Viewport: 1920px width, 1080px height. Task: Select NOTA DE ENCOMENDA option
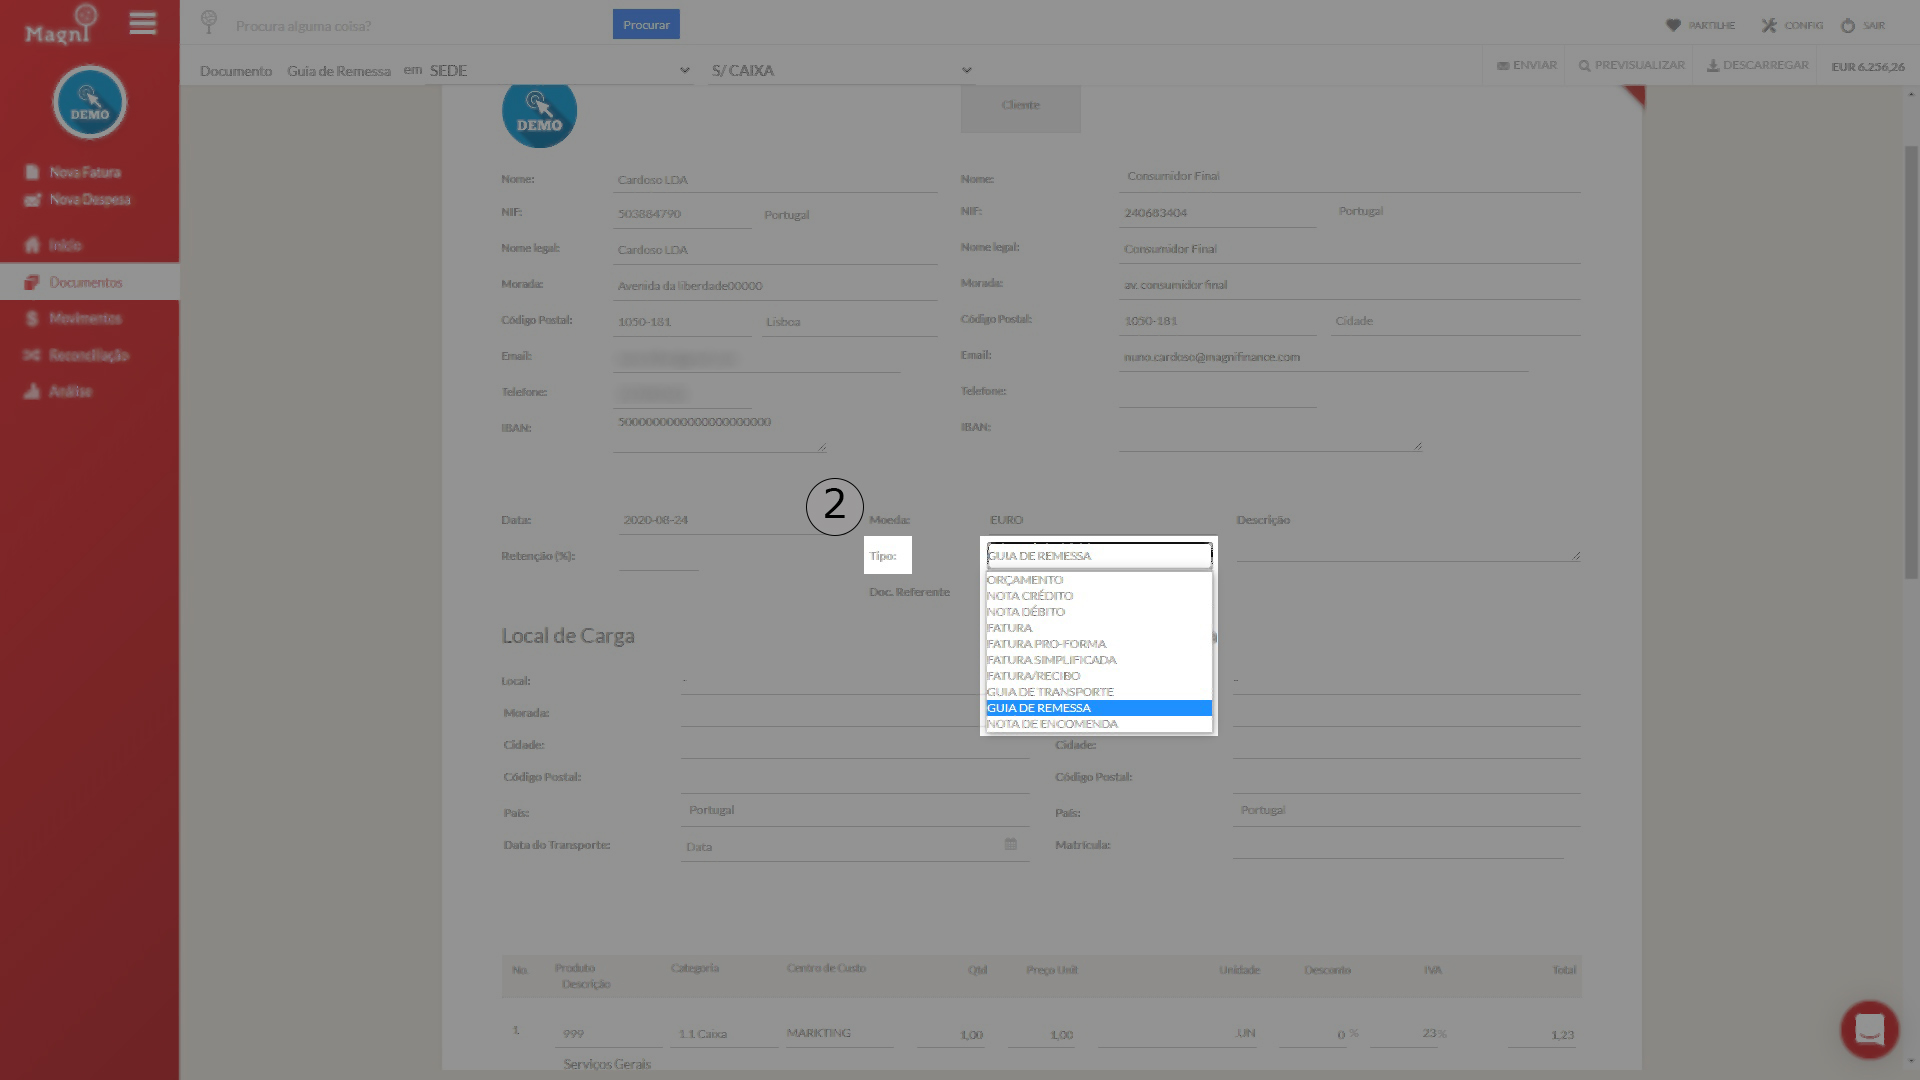pyautogui.click(x=1052, y=724)
